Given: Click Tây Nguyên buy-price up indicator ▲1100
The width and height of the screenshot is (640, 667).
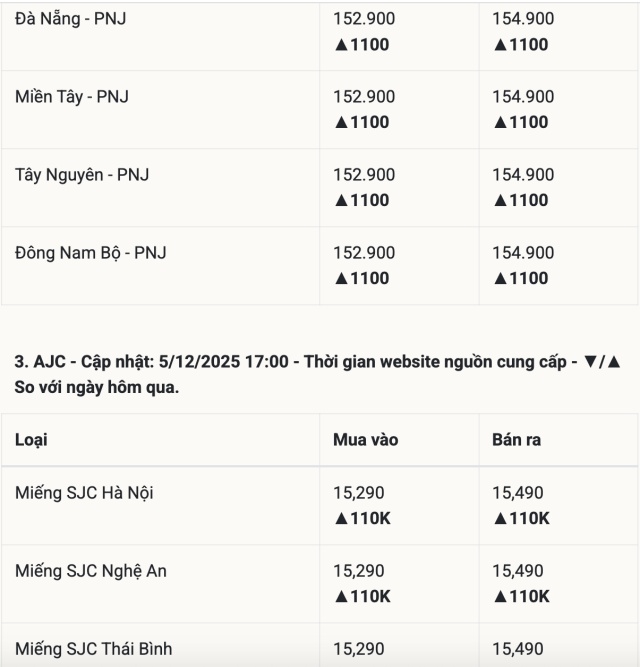Looking at the screenshot, I should click(362, 200).
